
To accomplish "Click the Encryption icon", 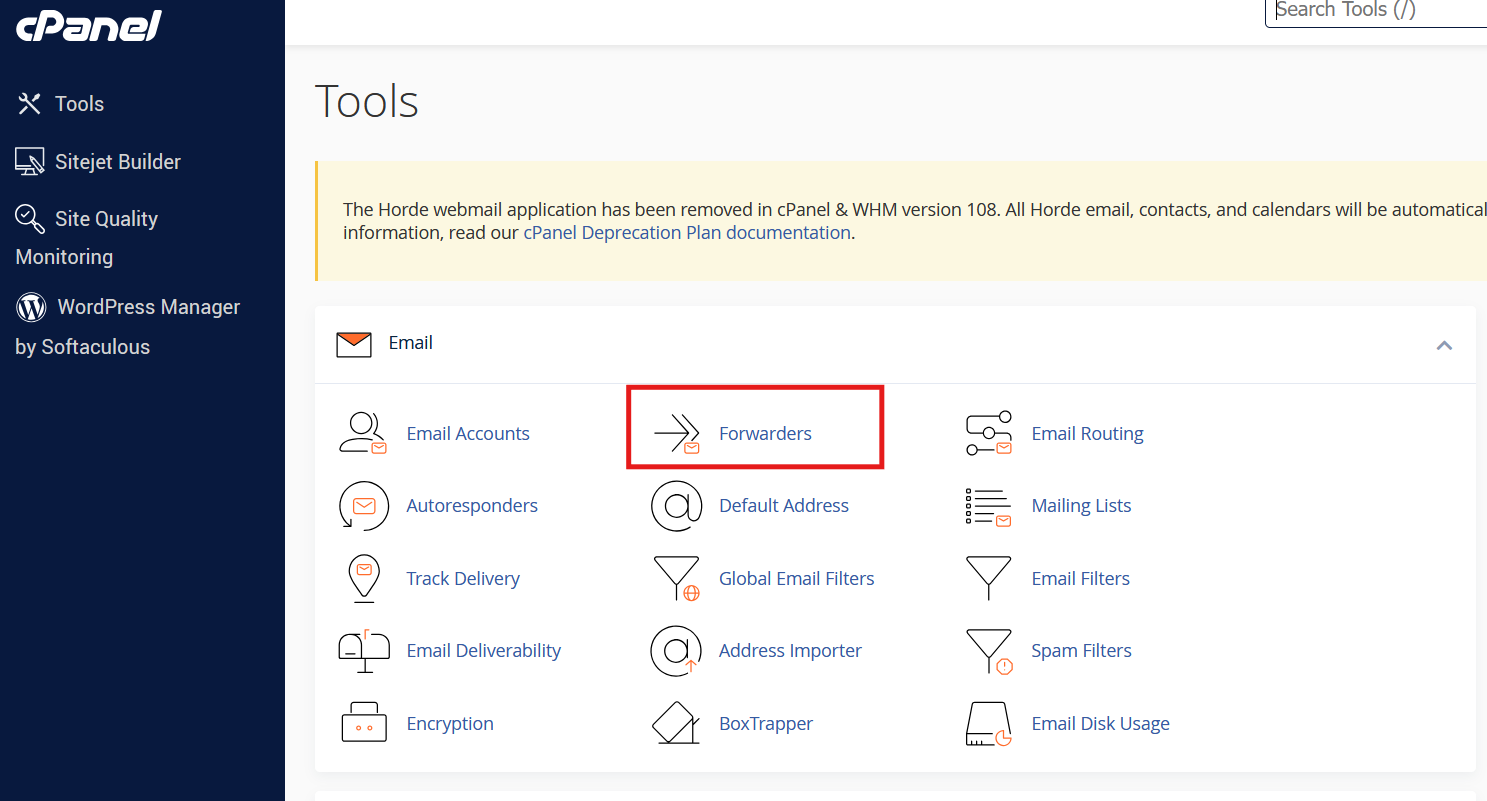I will click(x=364, y=722).
